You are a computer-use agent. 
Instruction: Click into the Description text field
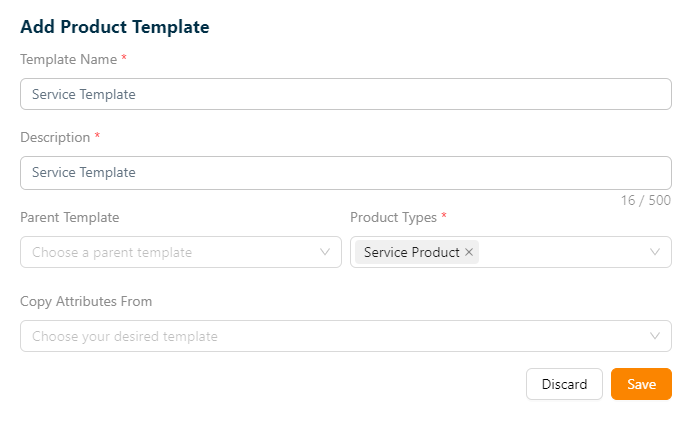[345, 172]
